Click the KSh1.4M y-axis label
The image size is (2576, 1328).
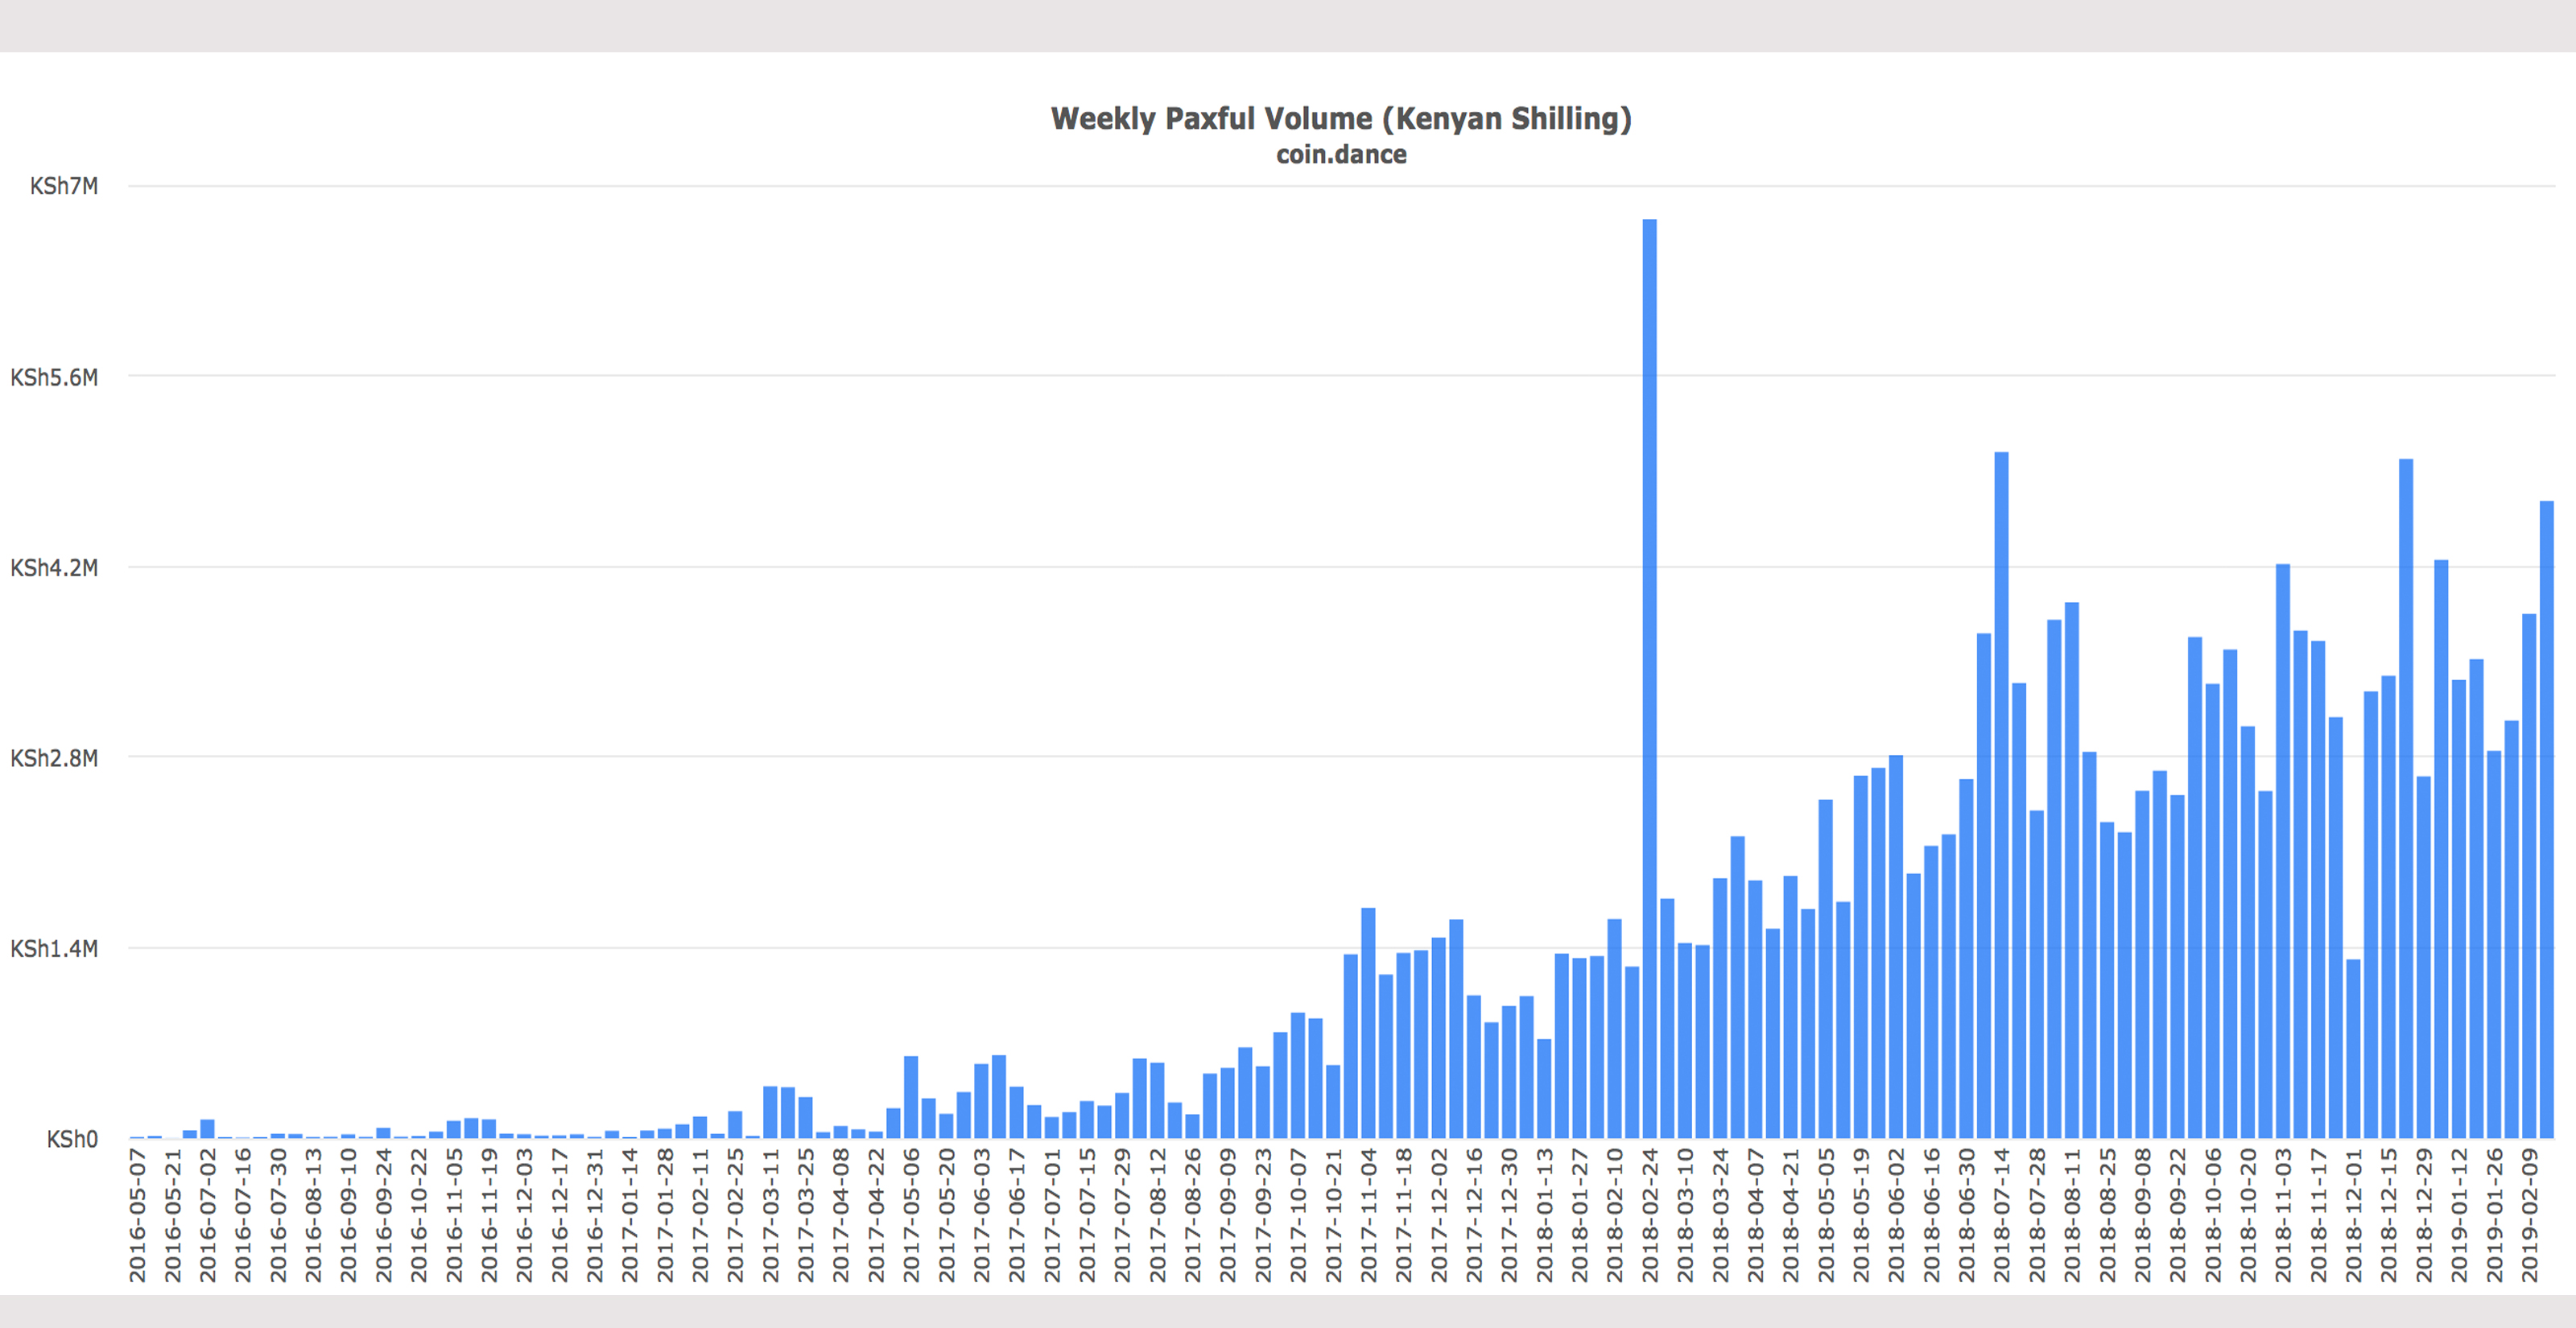(x=54, y=949)
